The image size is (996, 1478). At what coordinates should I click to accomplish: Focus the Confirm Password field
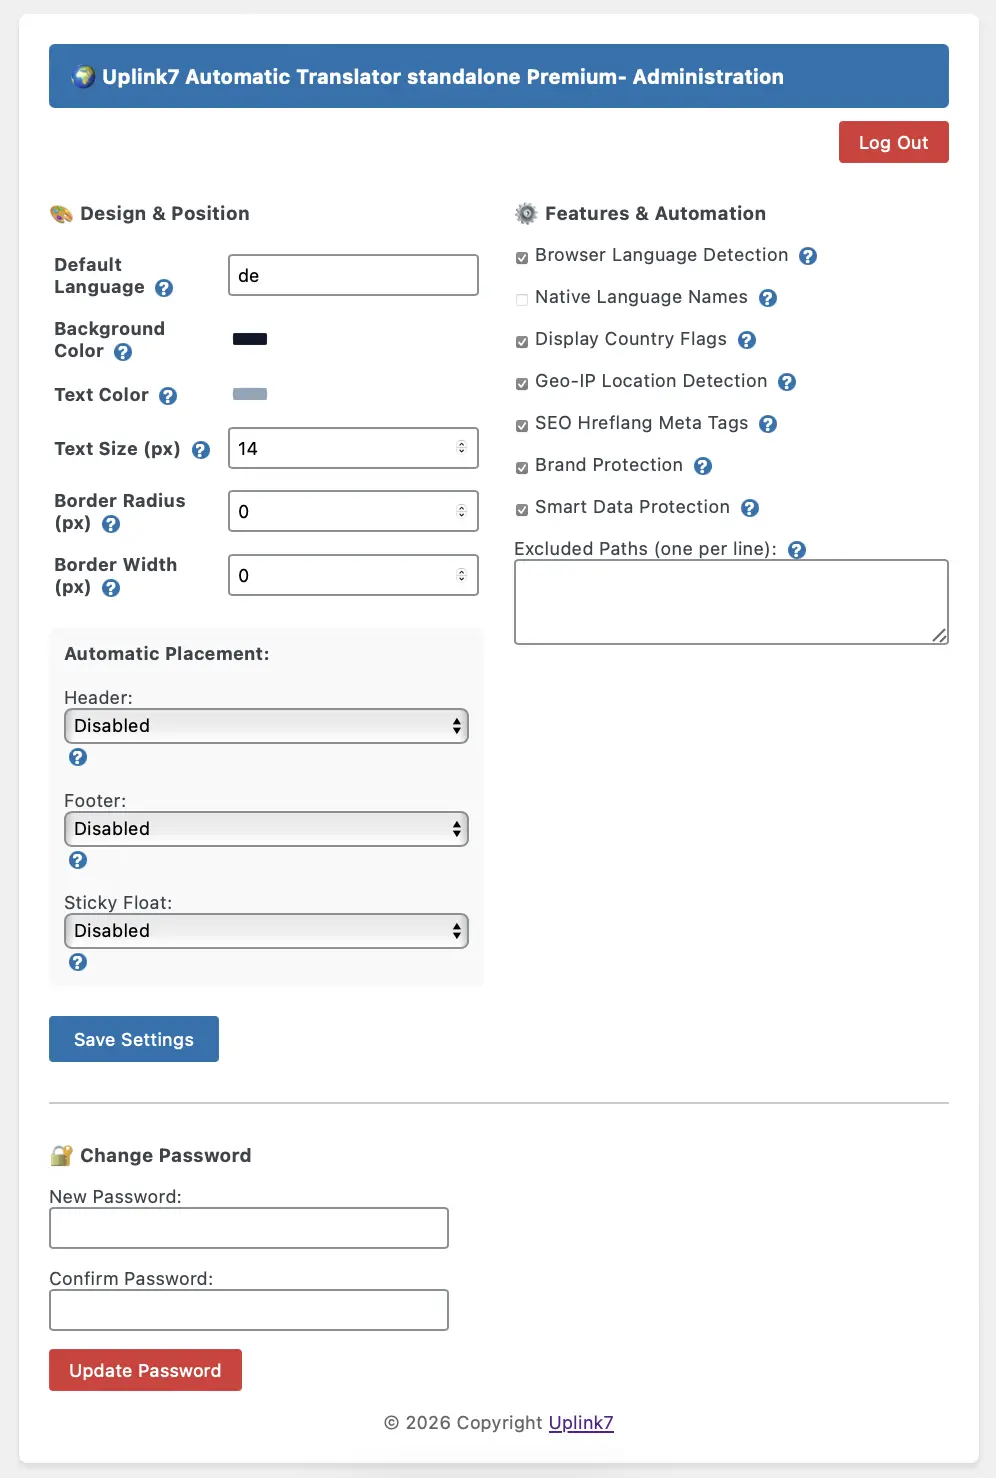[x=249, y=1310]
